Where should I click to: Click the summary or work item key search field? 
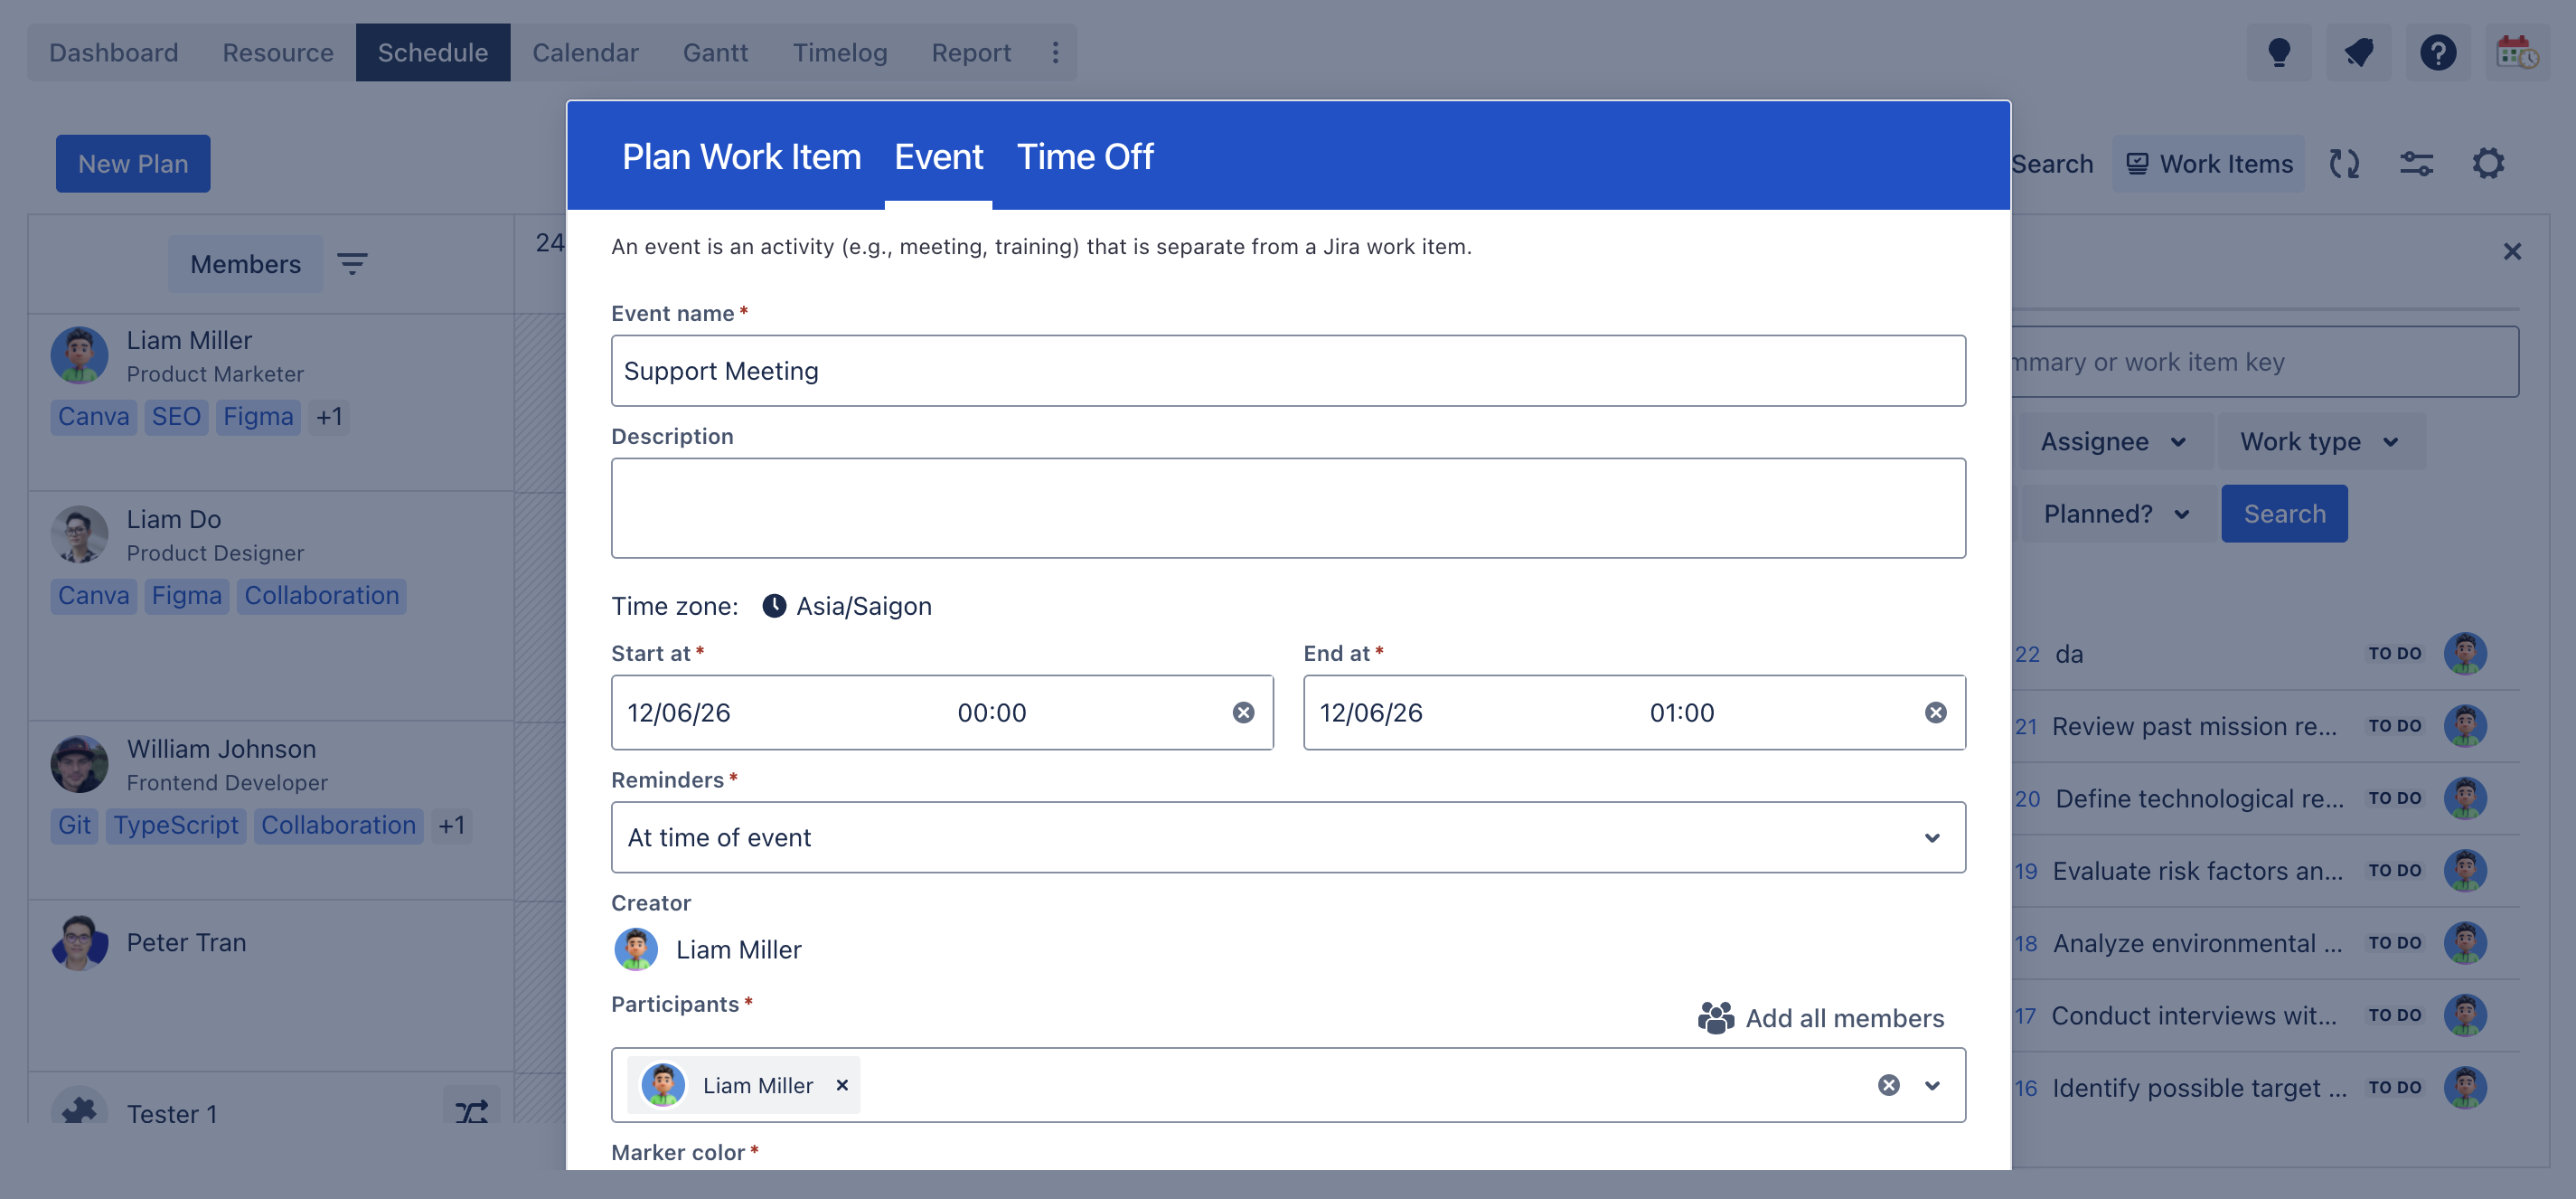coord(2264,362)
